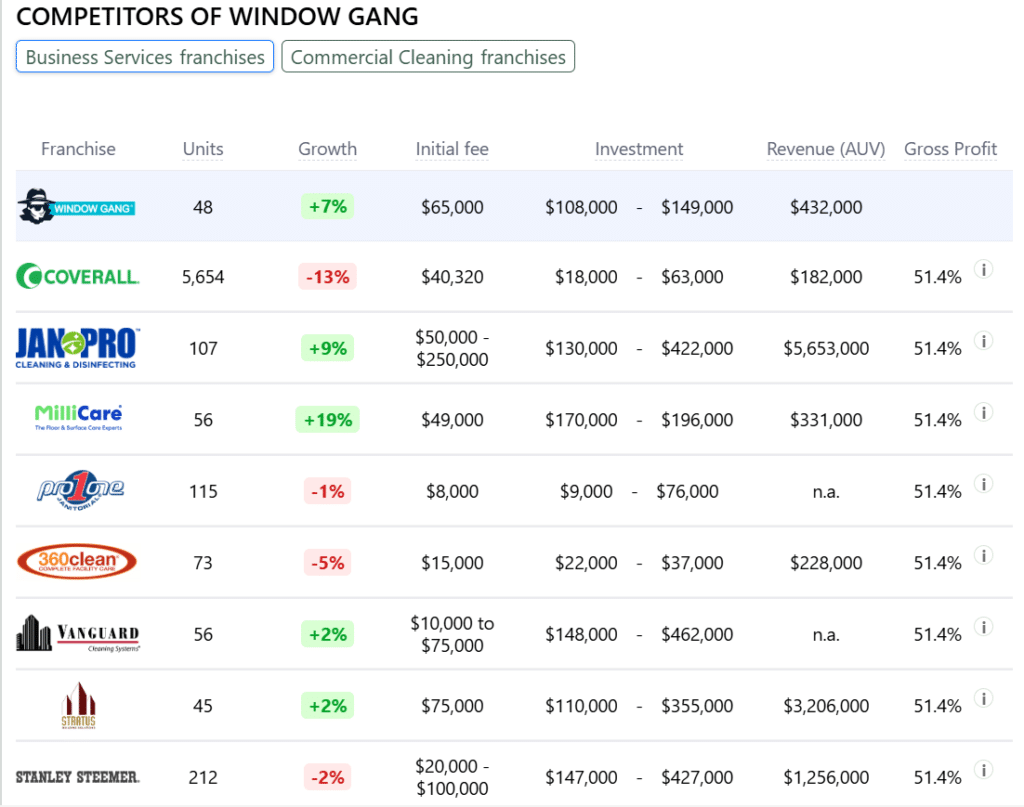Click the info icon in Vanguard row

984,627
